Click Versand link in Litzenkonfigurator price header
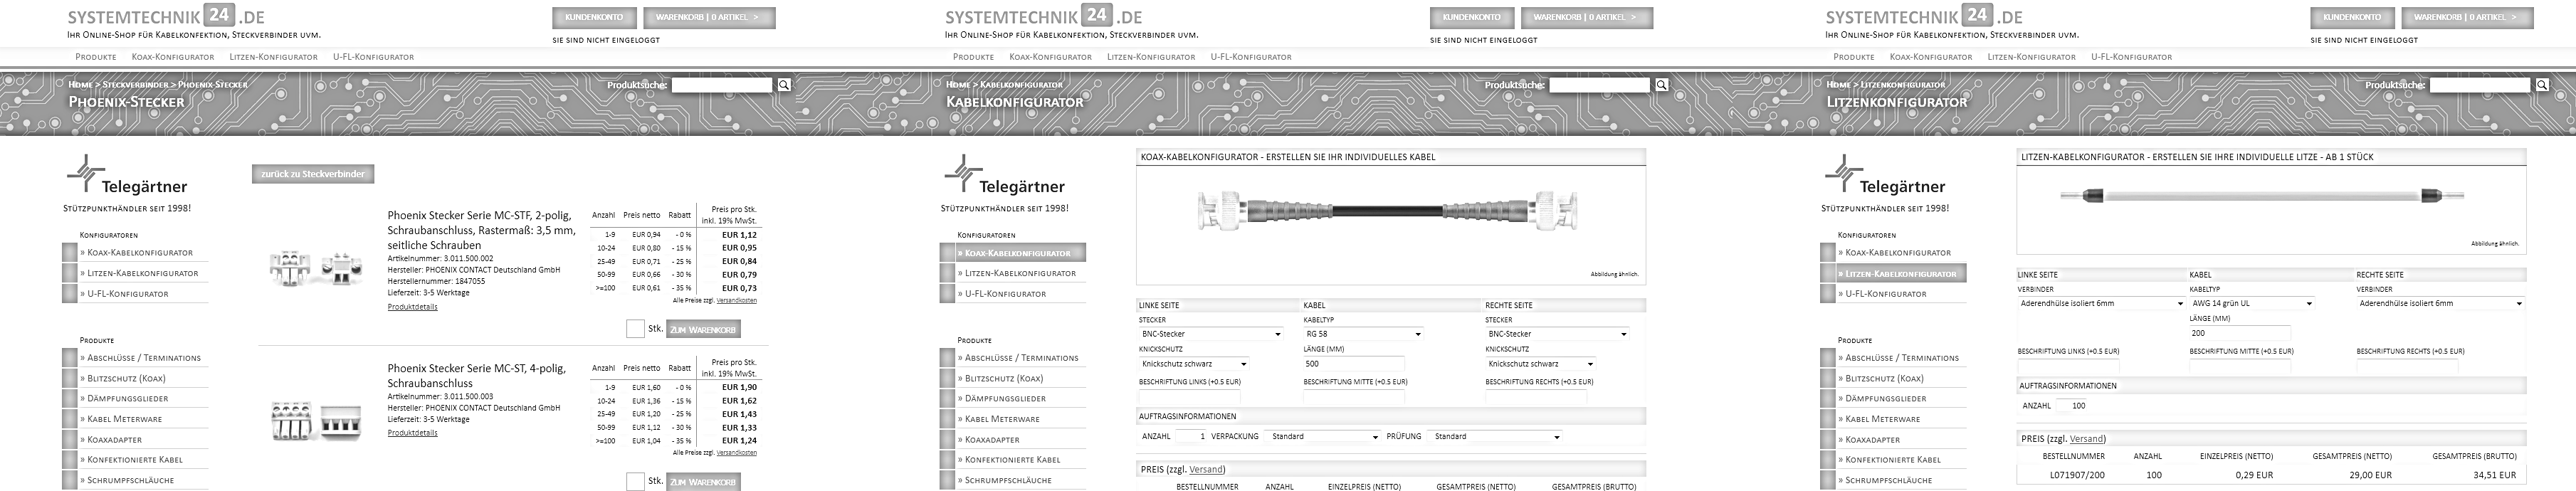 (2086, 439)
